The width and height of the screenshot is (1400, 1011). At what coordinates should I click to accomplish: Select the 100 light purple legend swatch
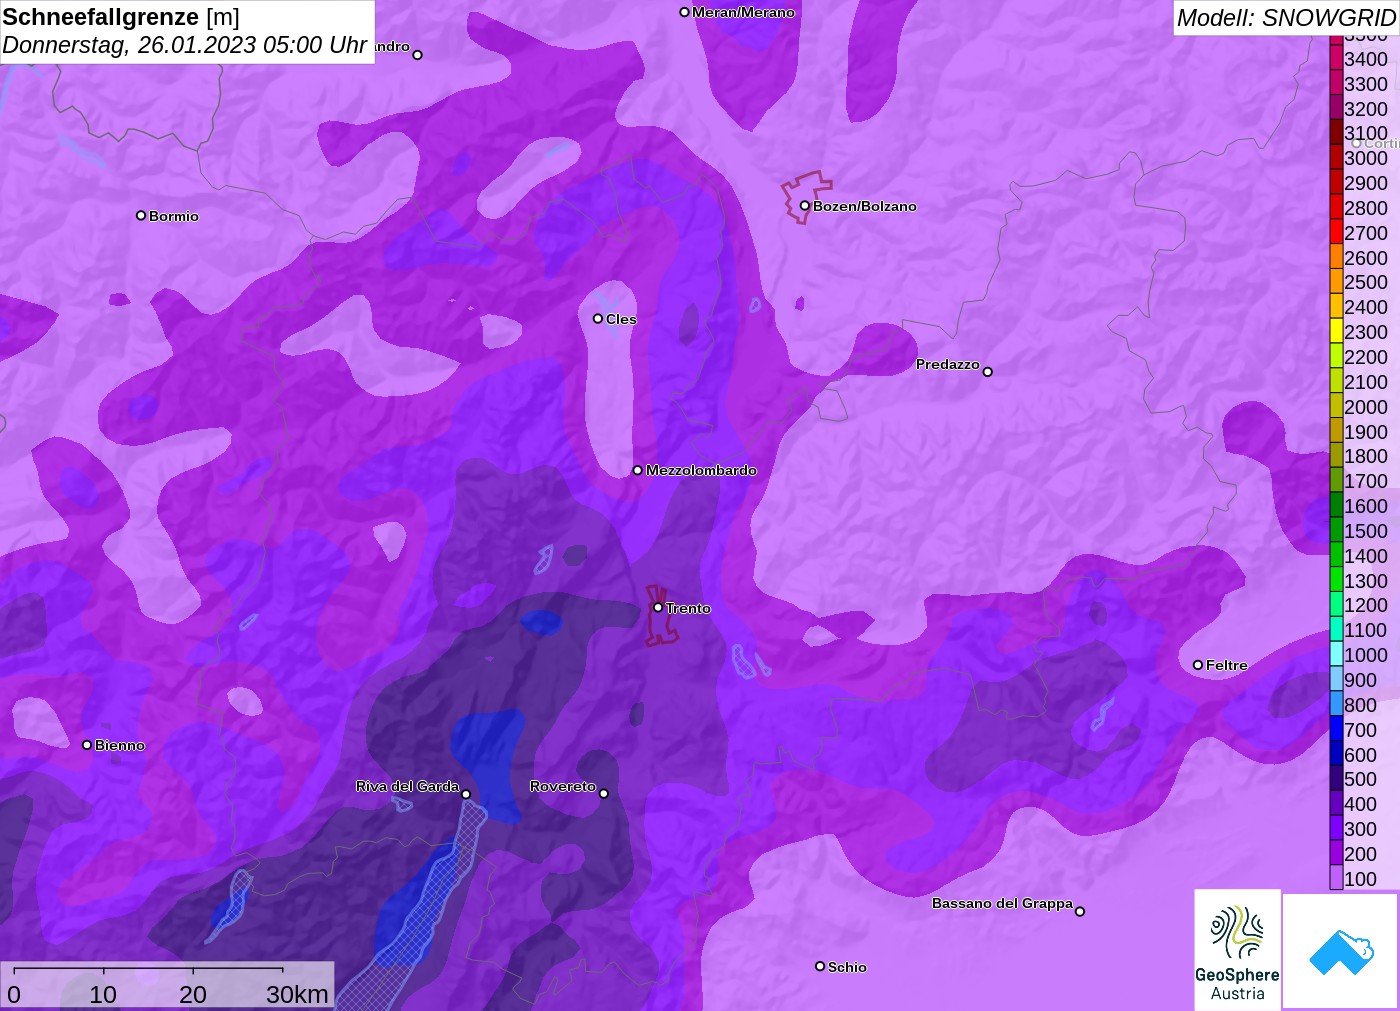tap(1336, 878)
